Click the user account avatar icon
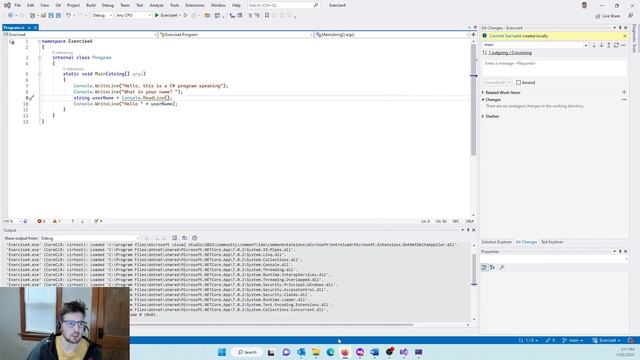640x360 pixels. pos(584,5)
